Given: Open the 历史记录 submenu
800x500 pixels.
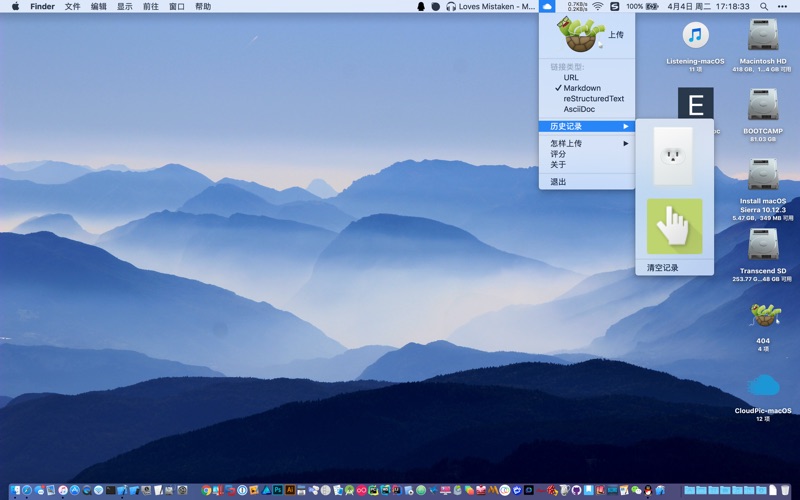Looking at the screenshot, I should click(x=587, y=126).
